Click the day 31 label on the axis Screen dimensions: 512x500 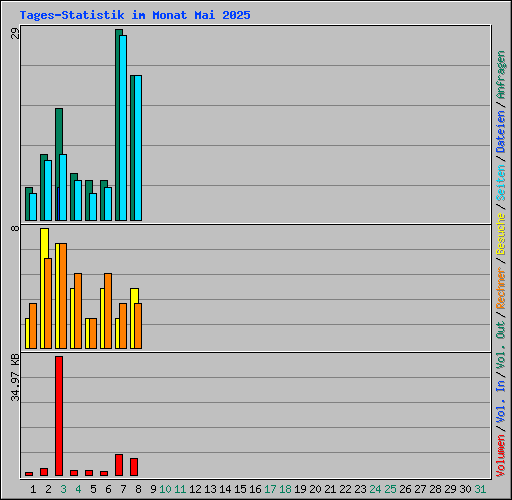480,489
